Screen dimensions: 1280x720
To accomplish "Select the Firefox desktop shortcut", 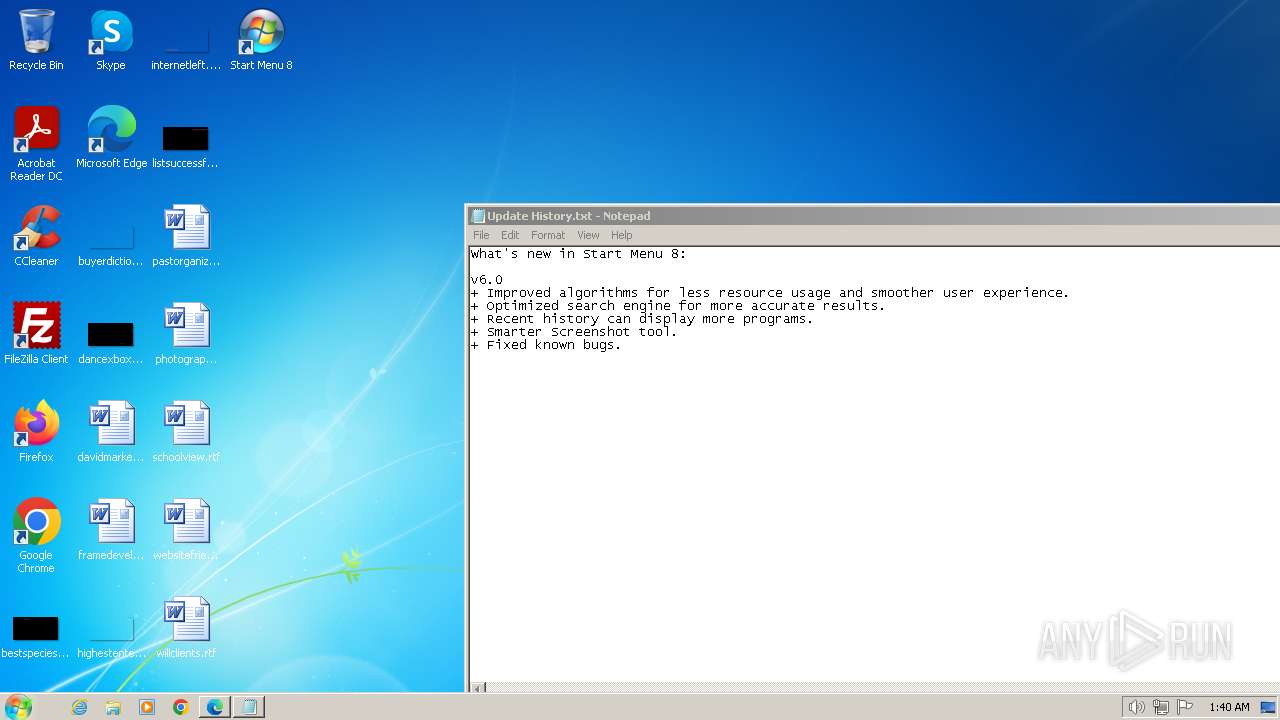I will (x=36, y=432).
